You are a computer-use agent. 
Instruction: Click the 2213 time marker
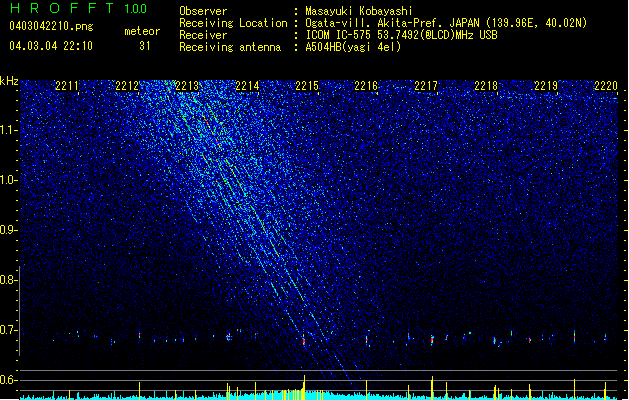[x=187, y=86]
